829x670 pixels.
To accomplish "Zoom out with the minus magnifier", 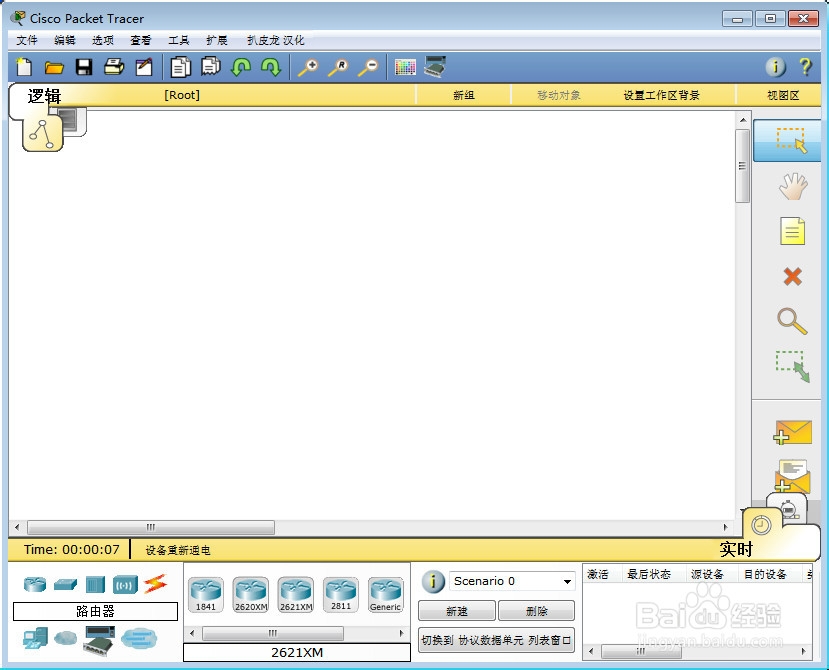I will pos(368,68).
